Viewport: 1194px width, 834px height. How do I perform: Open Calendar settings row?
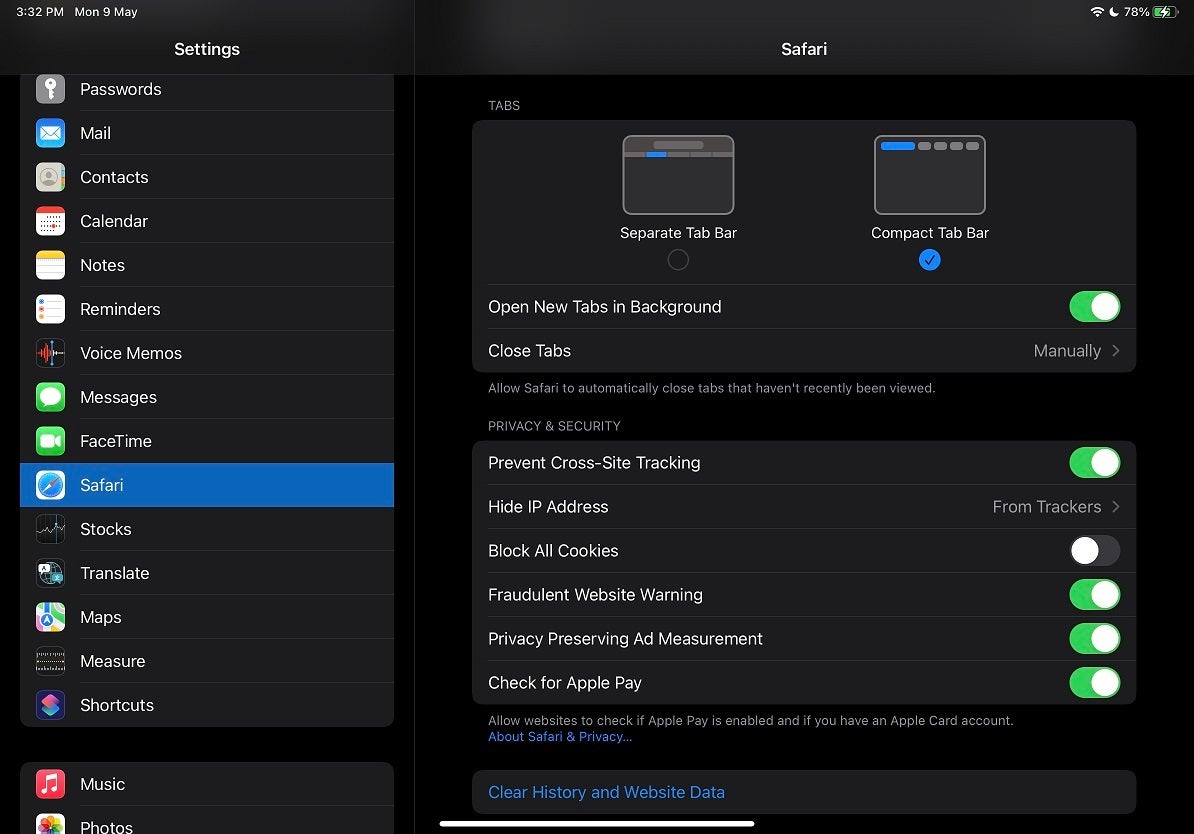[207, 221]
